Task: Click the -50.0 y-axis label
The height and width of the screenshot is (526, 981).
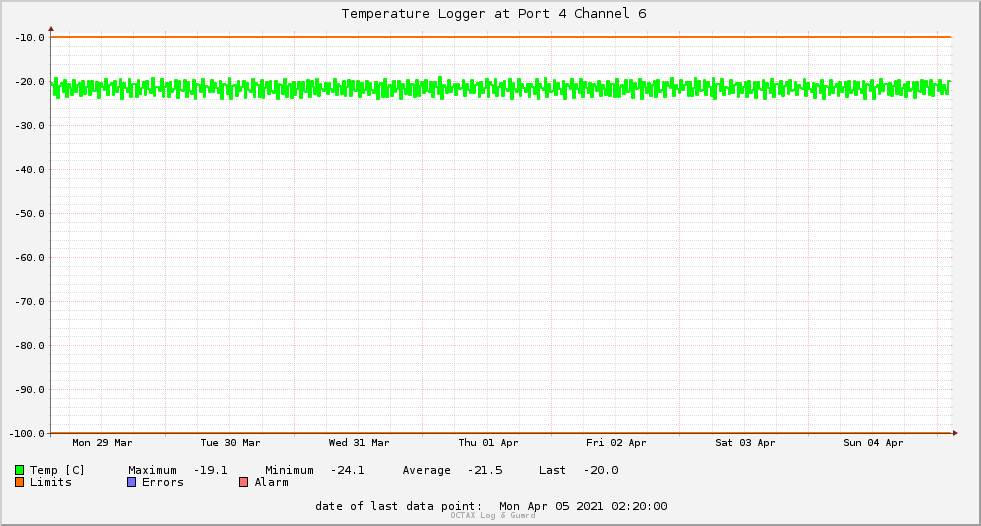Action: [29, 213]
